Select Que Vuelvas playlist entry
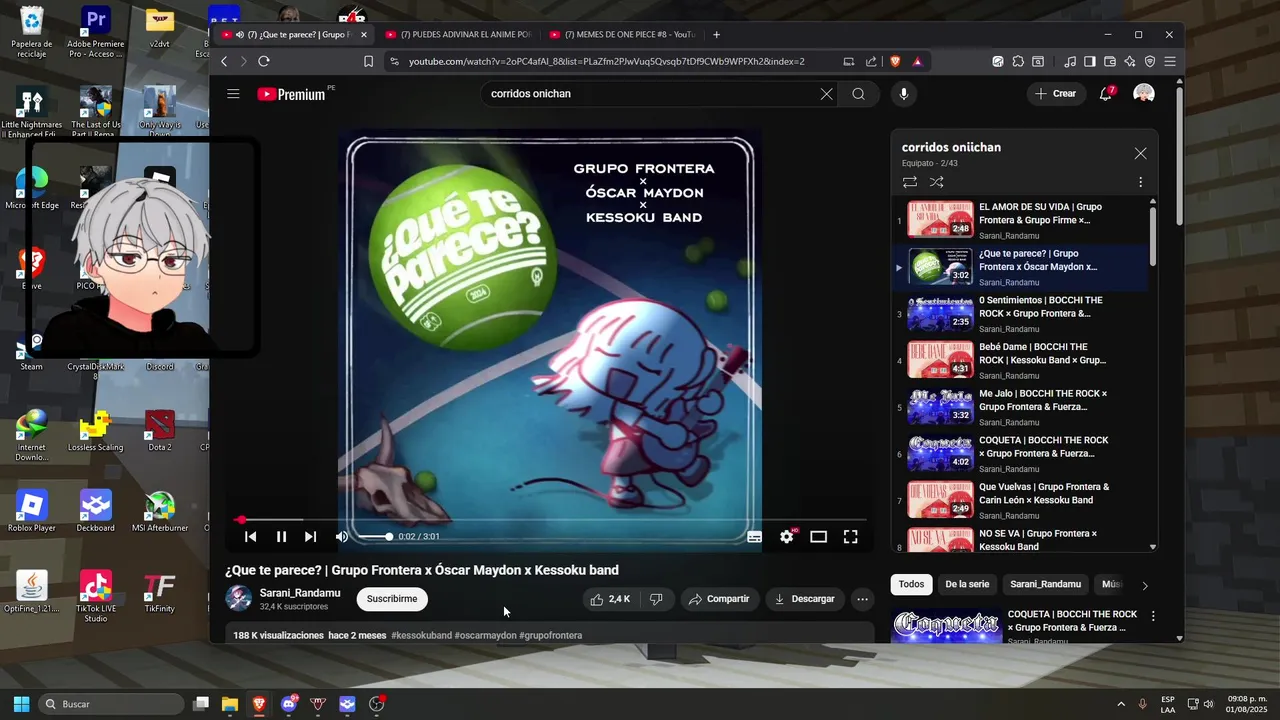 click(1020, 500)
